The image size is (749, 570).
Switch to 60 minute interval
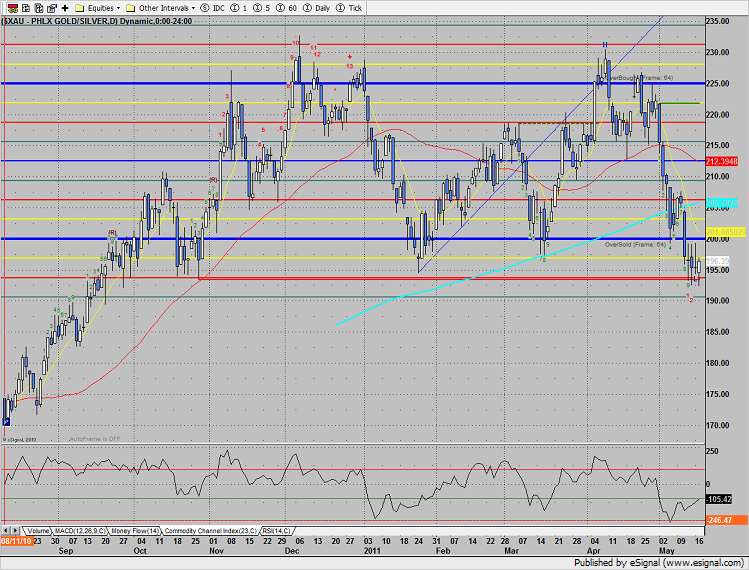click(287, 8)
